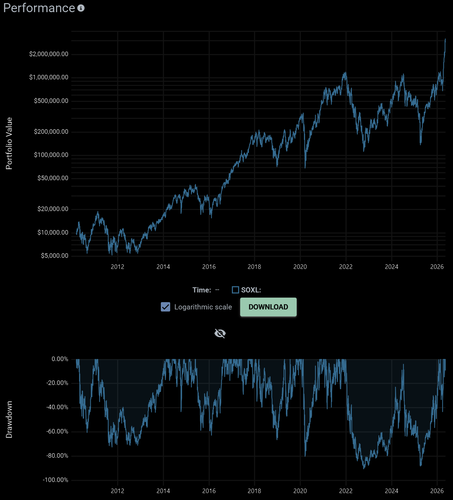453x500 pixels.
Task: Select the -80.00% drawdown axis label
Action: 57,456
